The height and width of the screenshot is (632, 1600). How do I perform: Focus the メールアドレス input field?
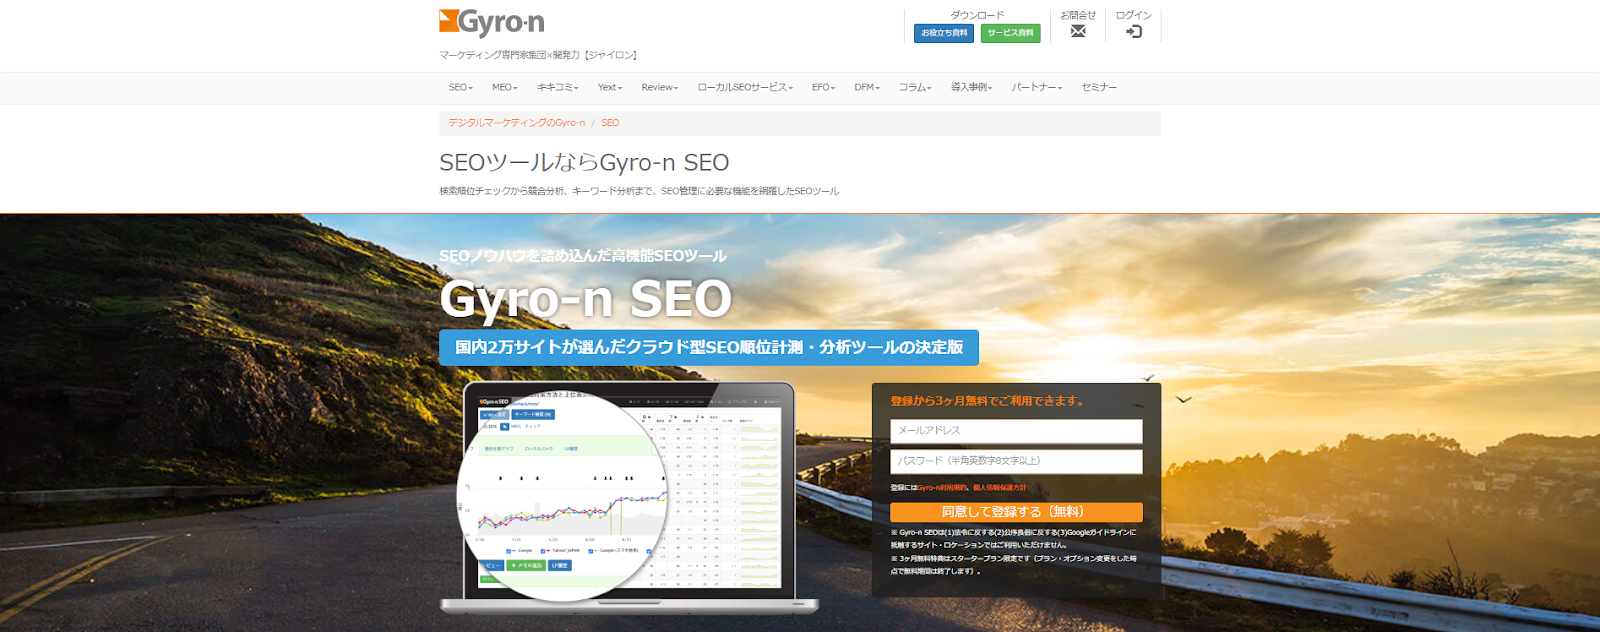[x=1016, y=431]
